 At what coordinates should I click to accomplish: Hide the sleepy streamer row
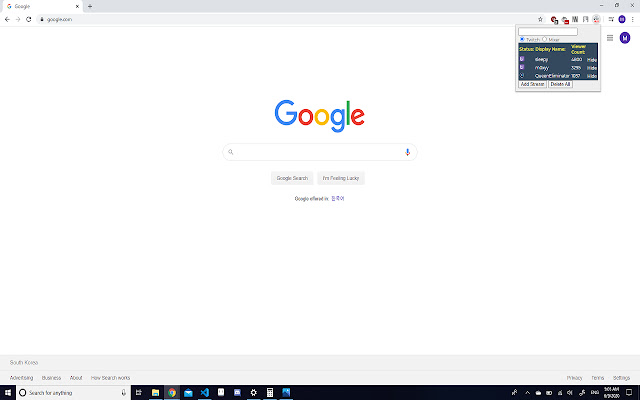pos(592,60)
